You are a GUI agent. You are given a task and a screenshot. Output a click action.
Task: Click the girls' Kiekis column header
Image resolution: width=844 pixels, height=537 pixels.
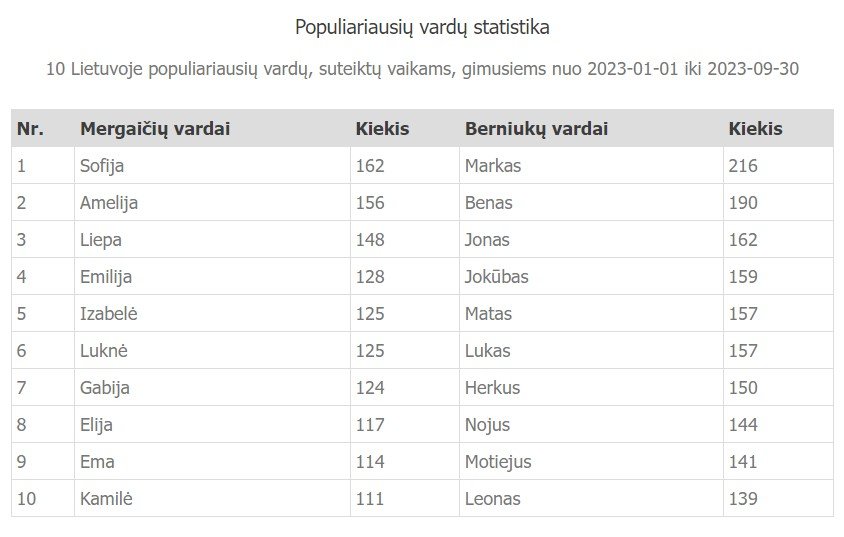tap(382, 129)
